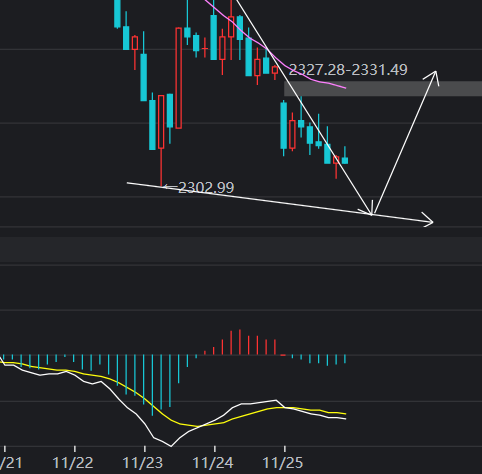482x474 pixels.
Task: Select the 11/25 date axis label
Action: 283,463
